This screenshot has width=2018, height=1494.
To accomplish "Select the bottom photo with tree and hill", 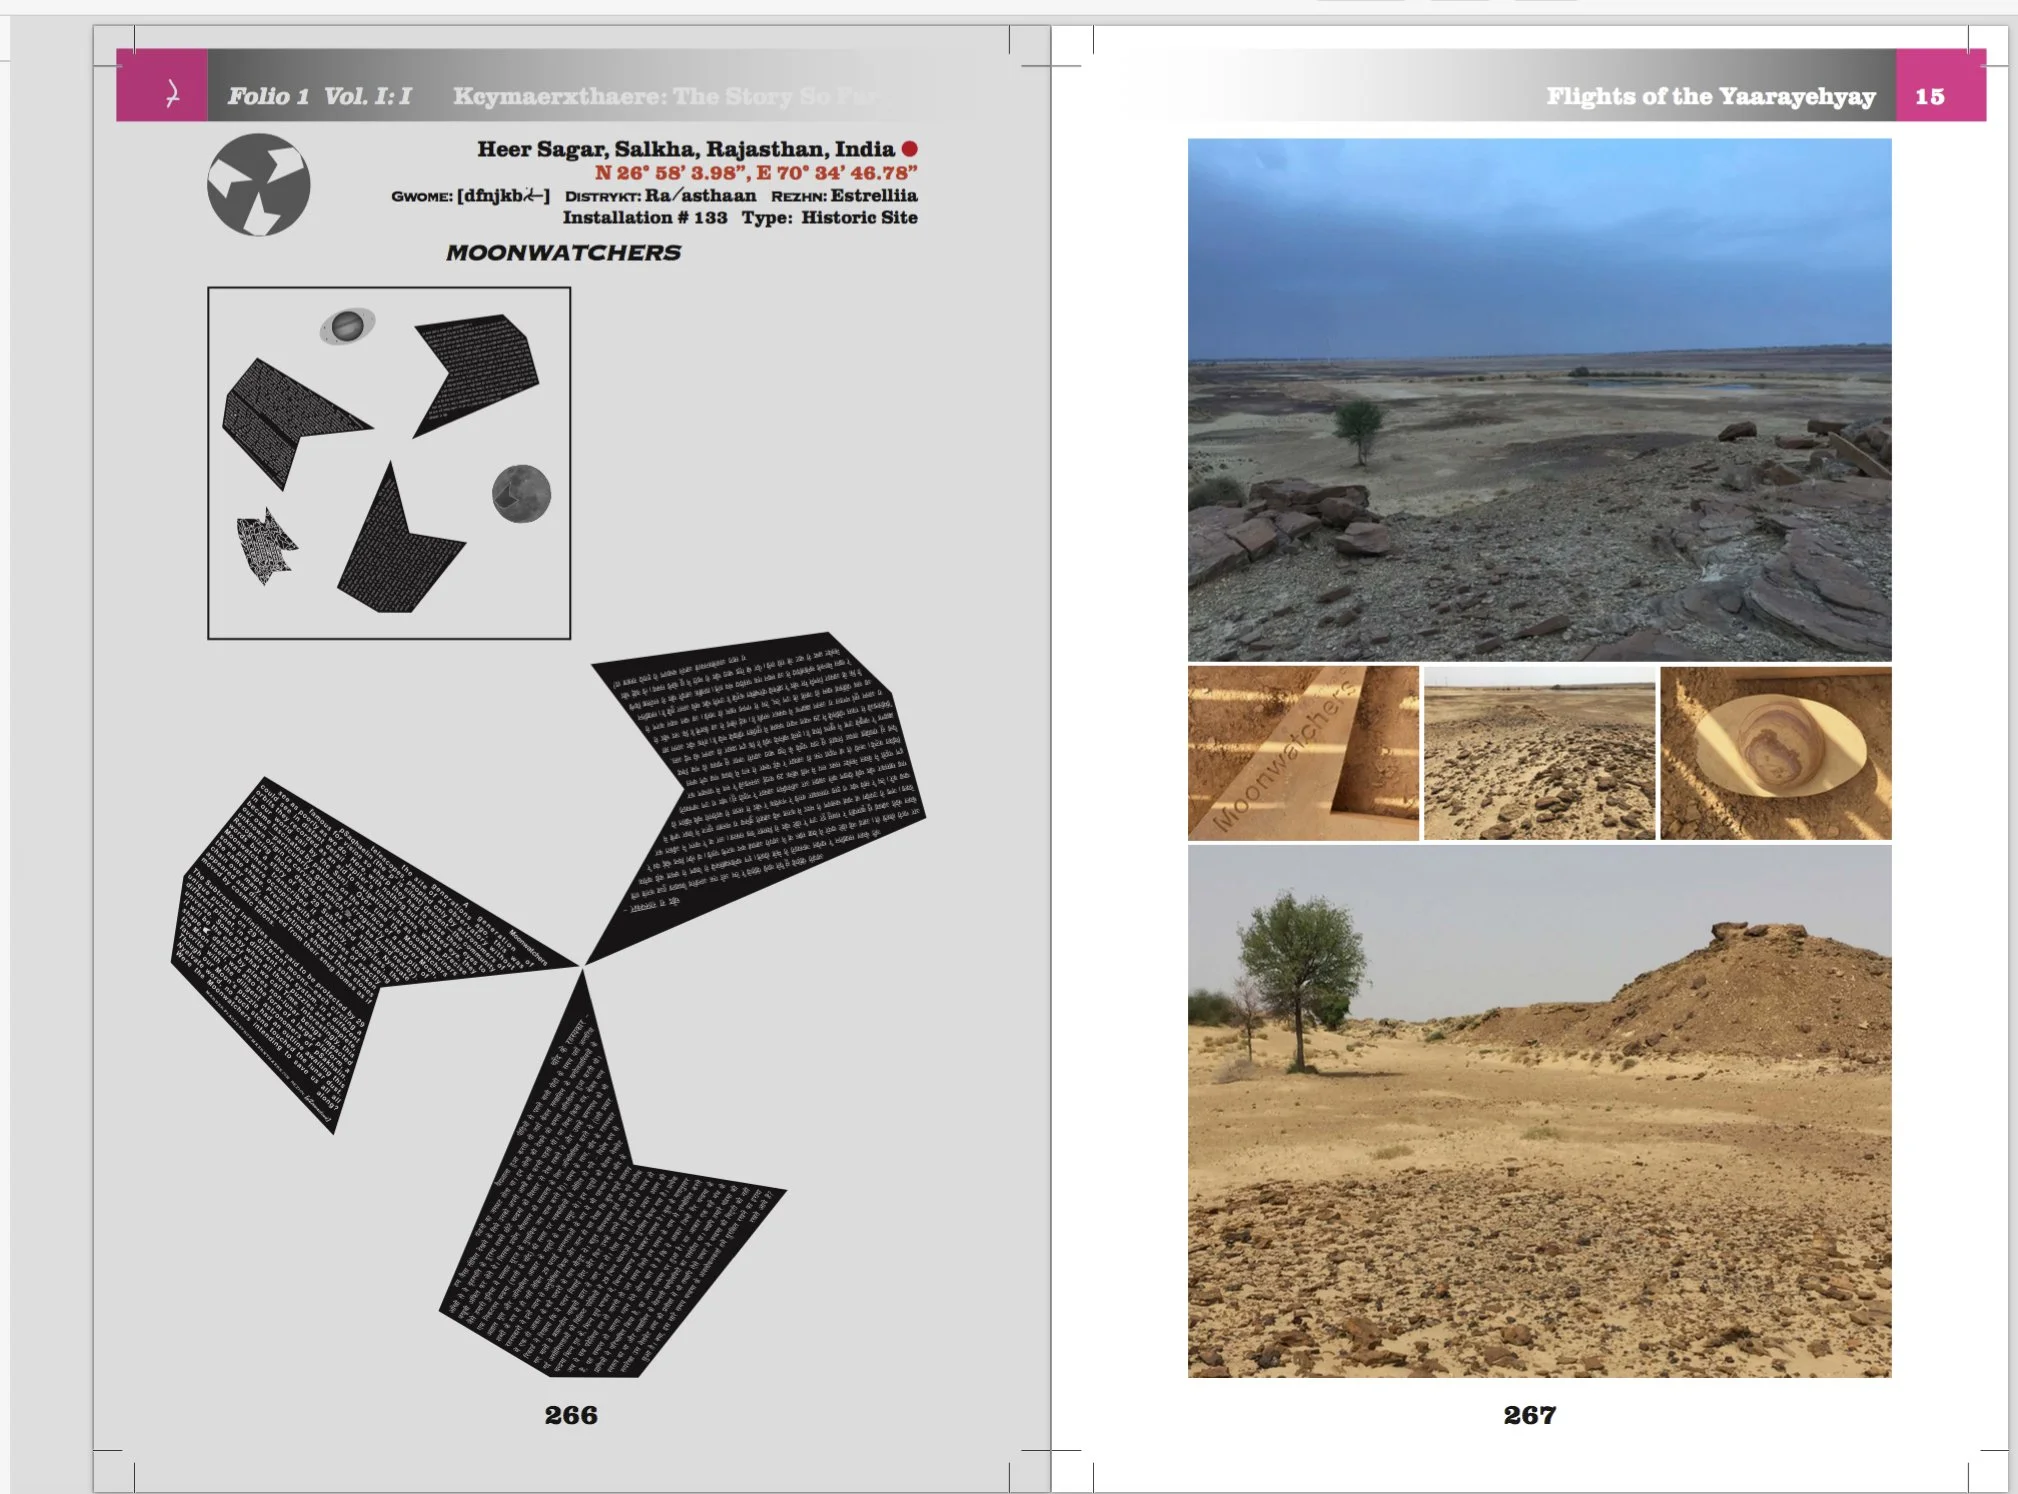I will point(1539,1111).
